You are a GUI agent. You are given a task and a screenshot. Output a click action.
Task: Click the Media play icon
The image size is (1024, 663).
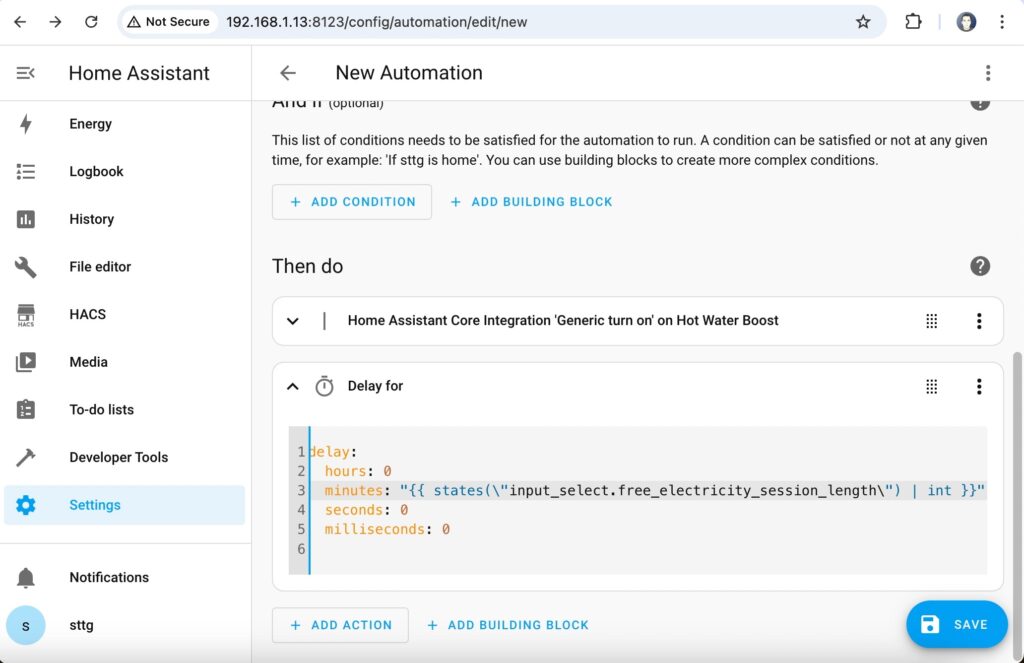[25, 362]
